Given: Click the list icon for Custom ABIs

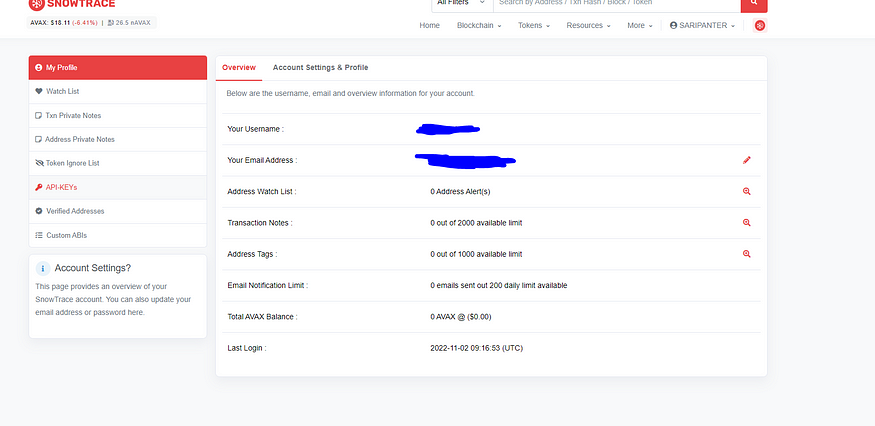Looking at the screenshot, I should (39, 236).
